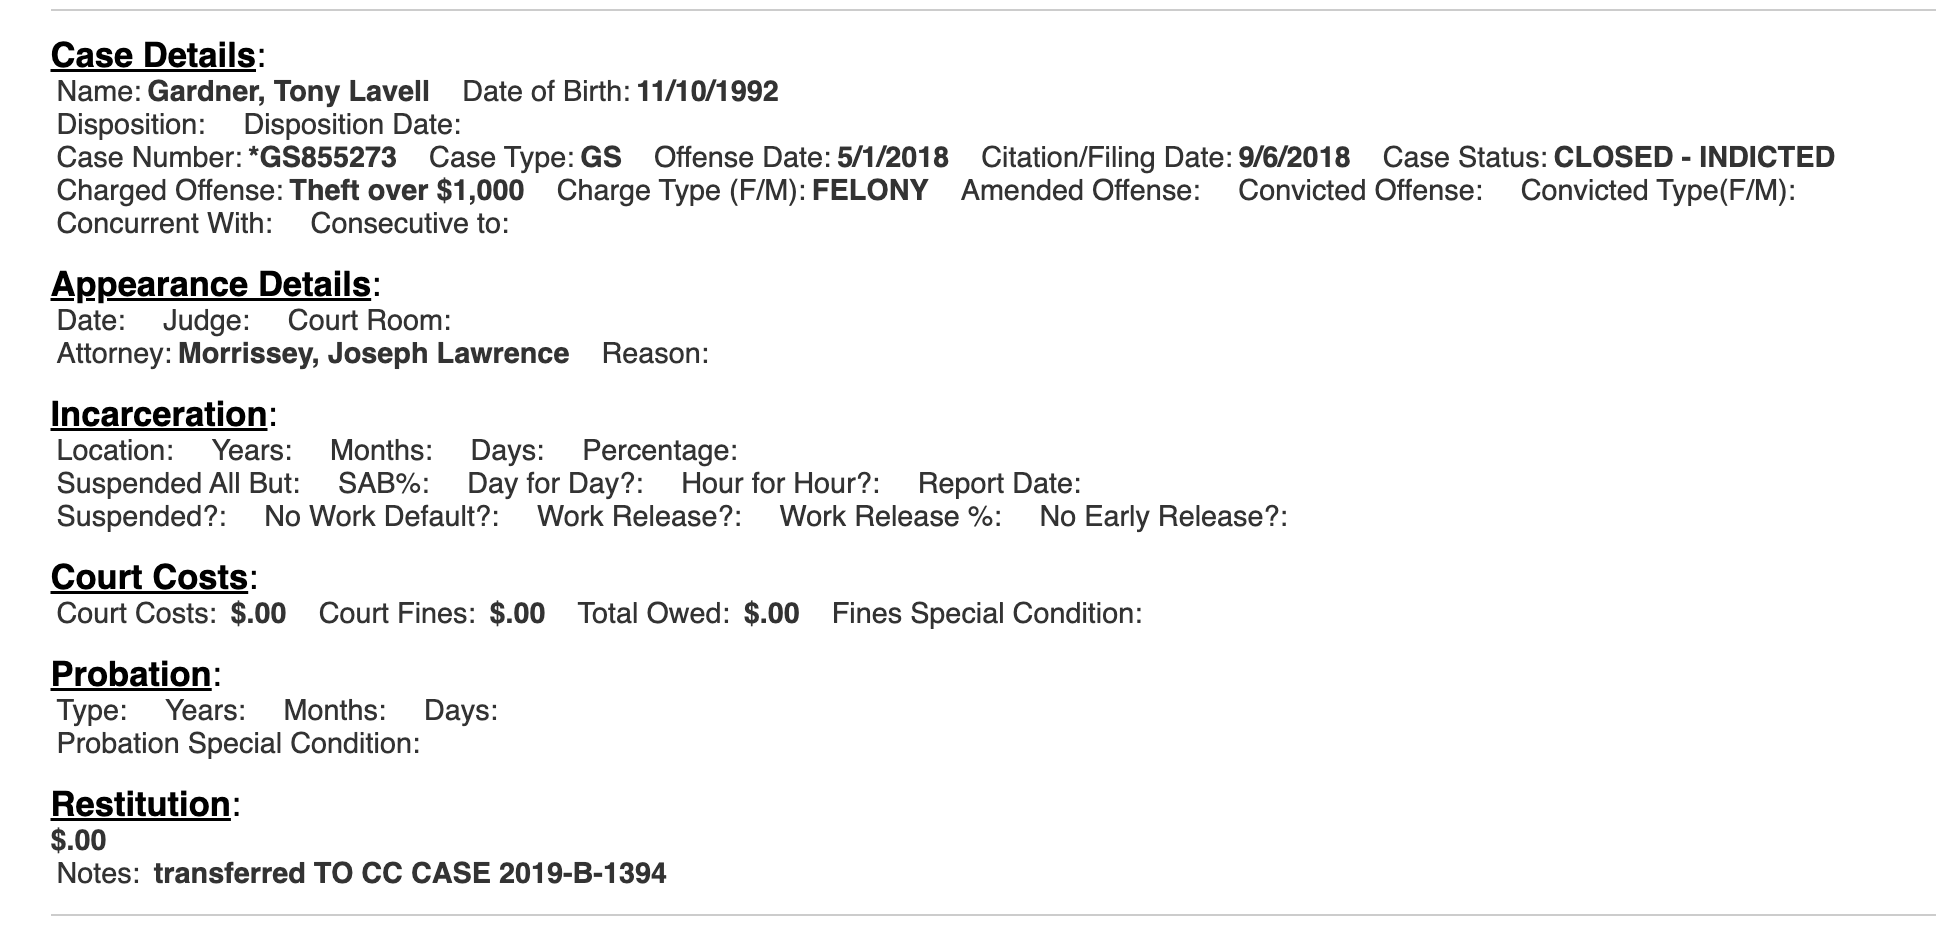Image resolution: width=1936 pixels, height=926 pixels.
Task: Click the Restitution heading
Action: [141, 805]
